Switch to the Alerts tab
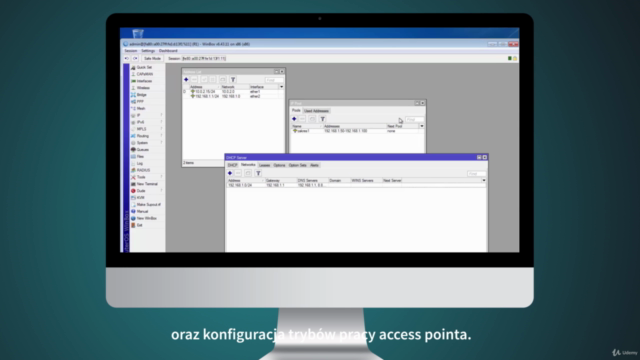 314,165
